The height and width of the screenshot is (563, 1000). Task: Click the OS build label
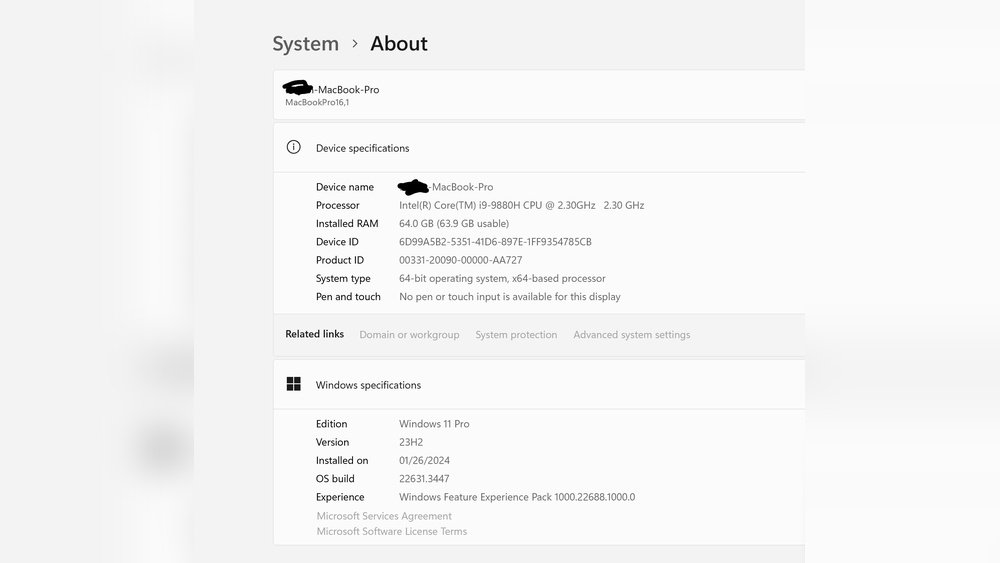click(x=335, y=479)
